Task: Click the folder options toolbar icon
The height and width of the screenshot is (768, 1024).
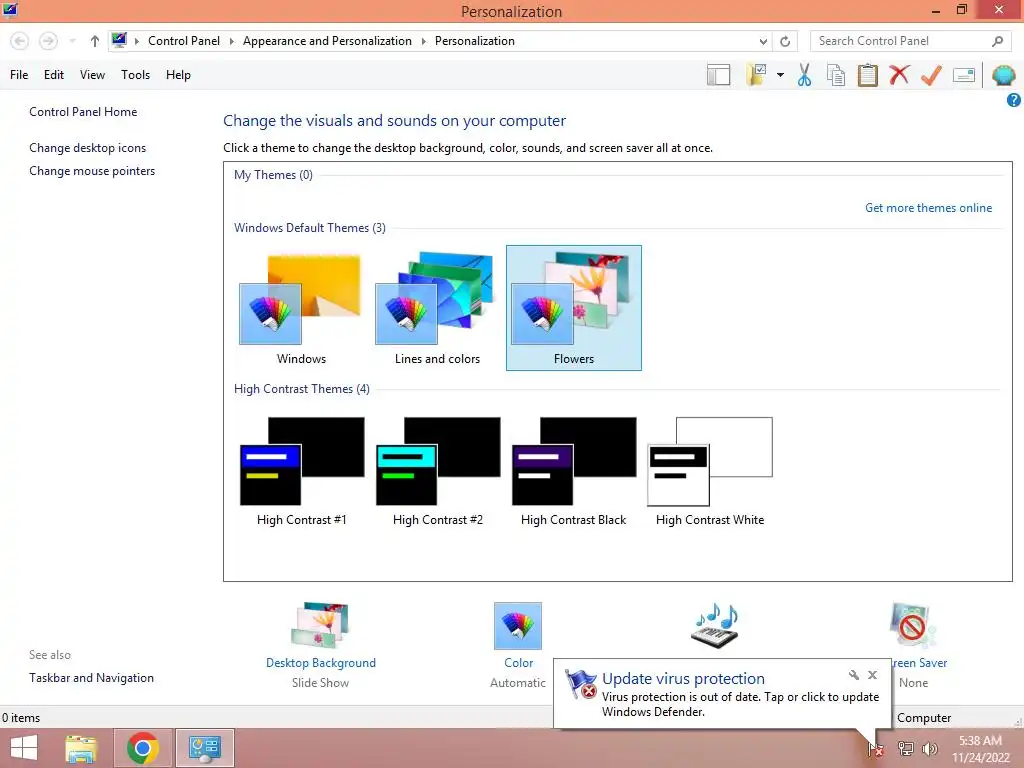Action: (757, 75)
